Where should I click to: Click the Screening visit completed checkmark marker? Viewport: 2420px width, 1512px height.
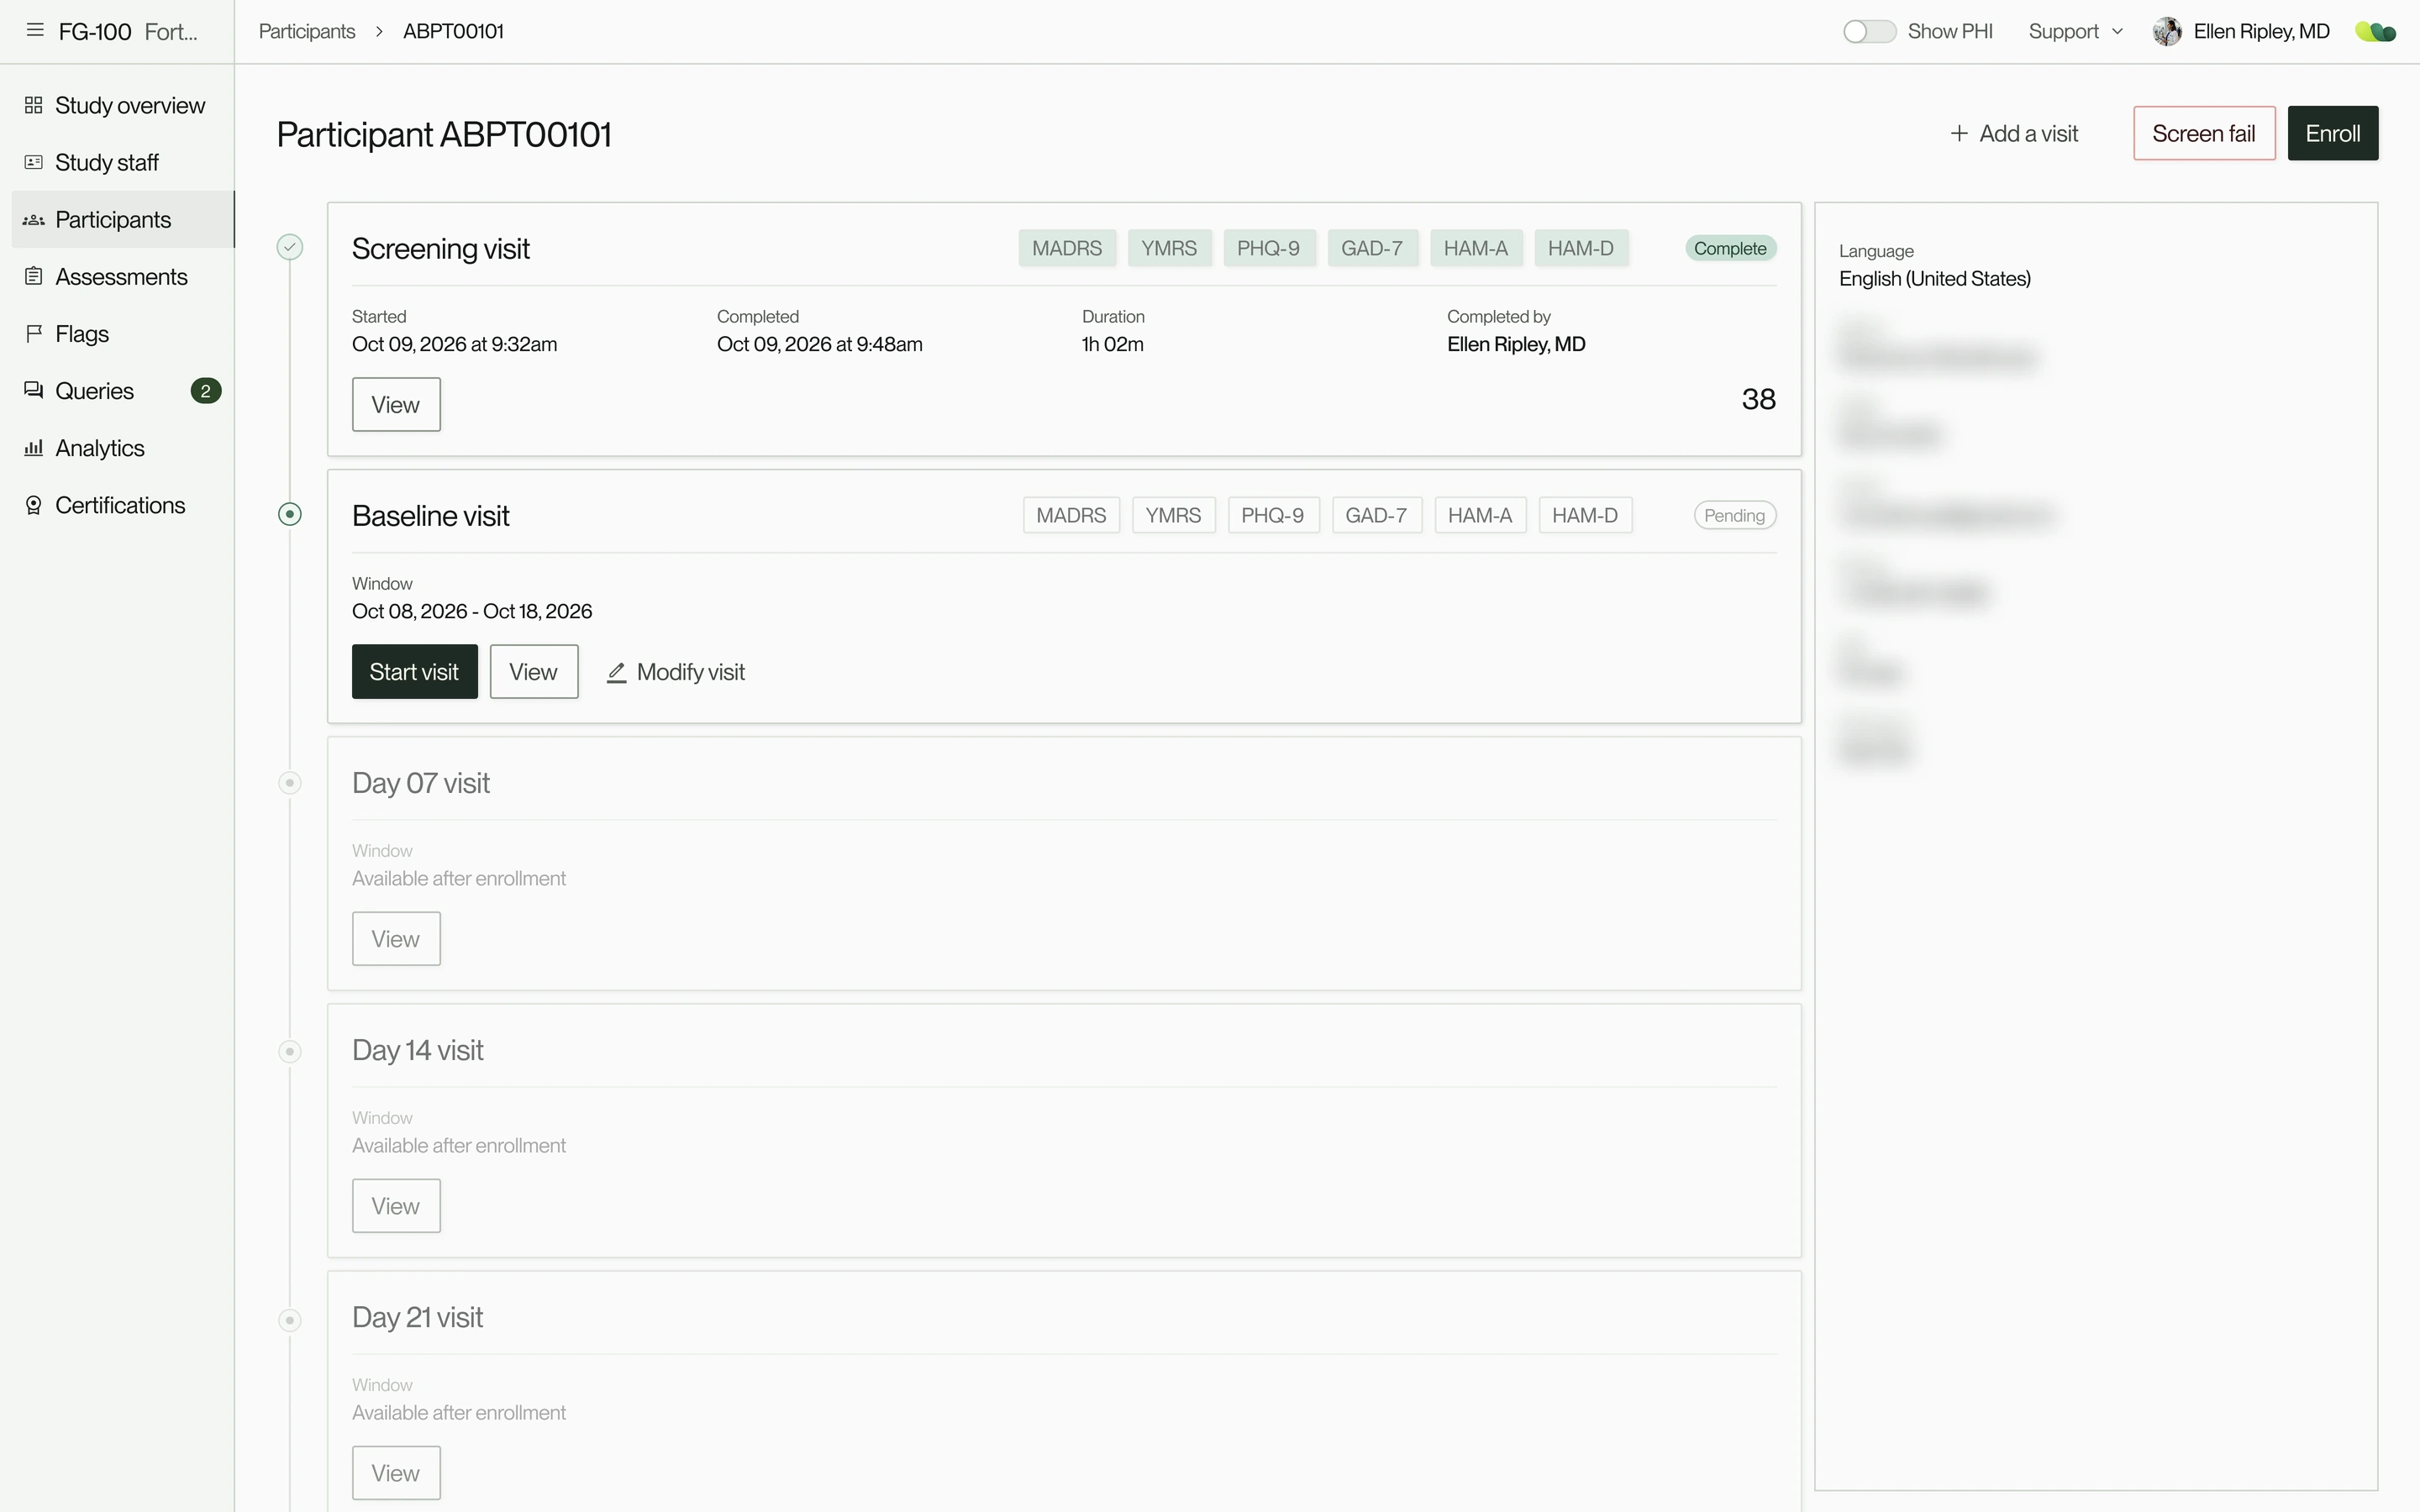coord(290,247)
